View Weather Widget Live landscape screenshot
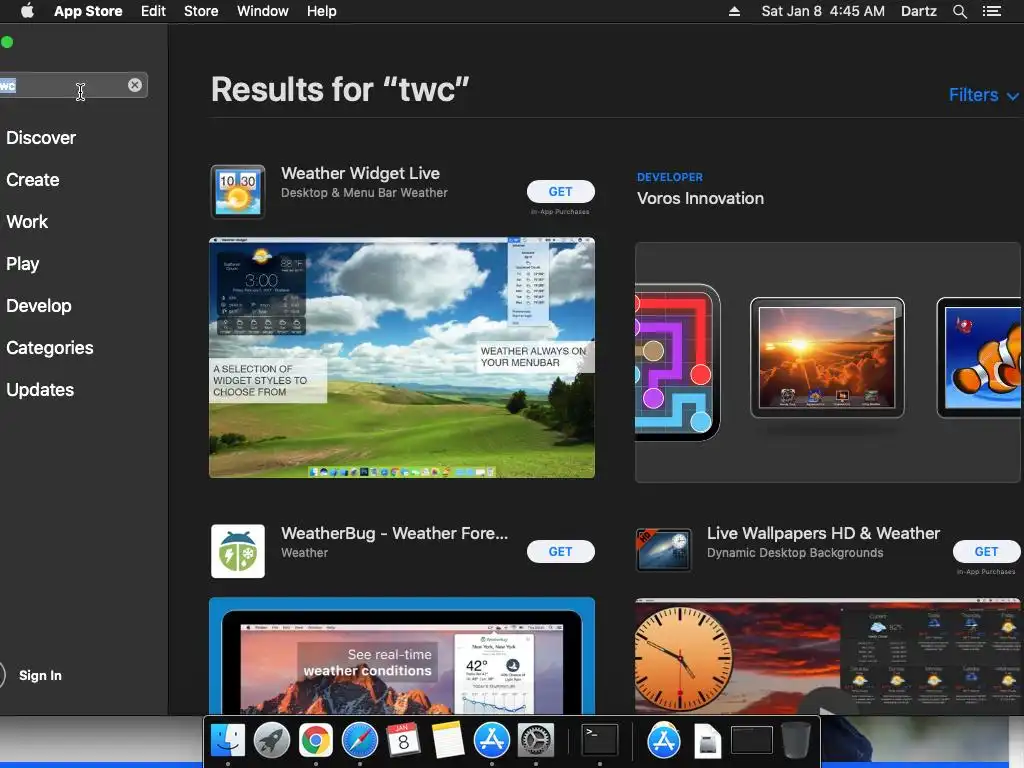Image resolution: width=1024 pixels, height=768 pixels. tap(402, 357)
